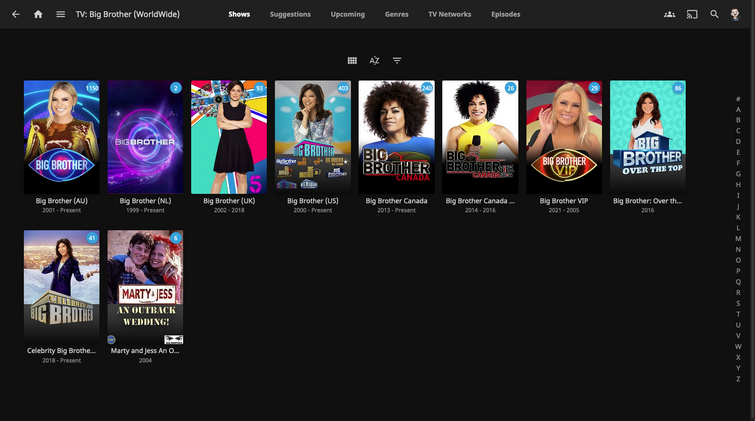Click the 403 episode count badge
Image resolution: width=755 pixels, height=421 pixels.
(x=343, y=88)
